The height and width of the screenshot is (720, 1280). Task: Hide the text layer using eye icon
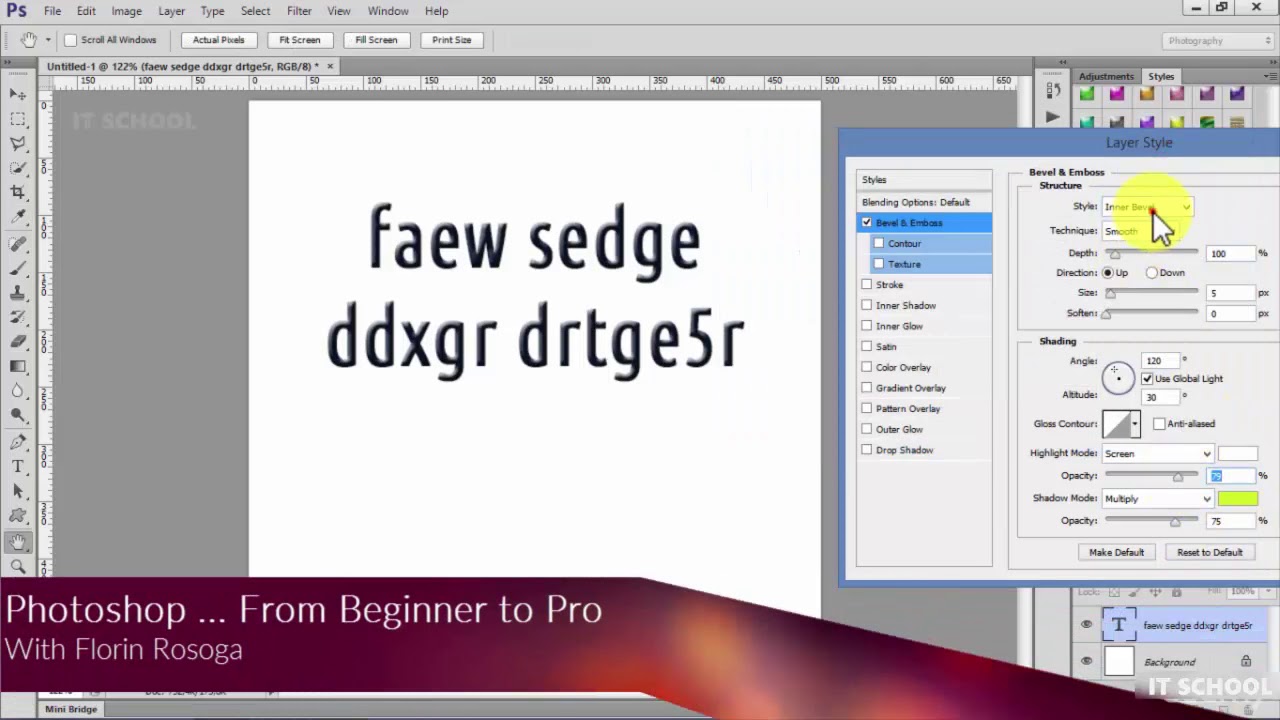(x=1086, y=625)
